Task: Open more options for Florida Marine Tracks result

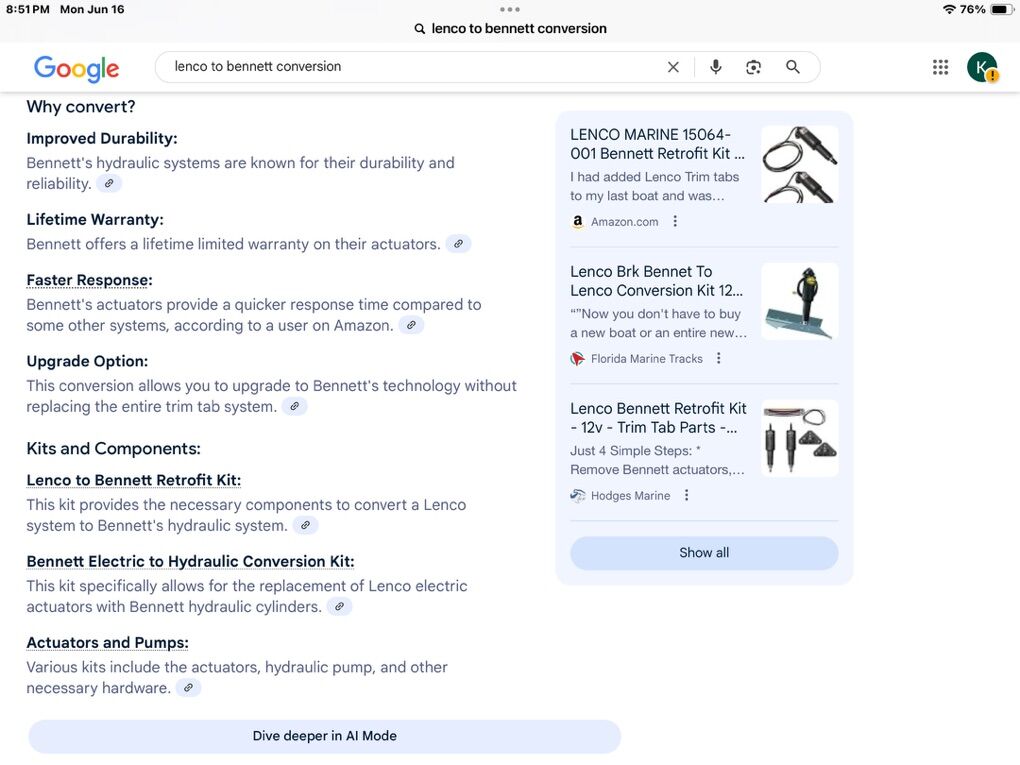Action: (x=719, y=359)
